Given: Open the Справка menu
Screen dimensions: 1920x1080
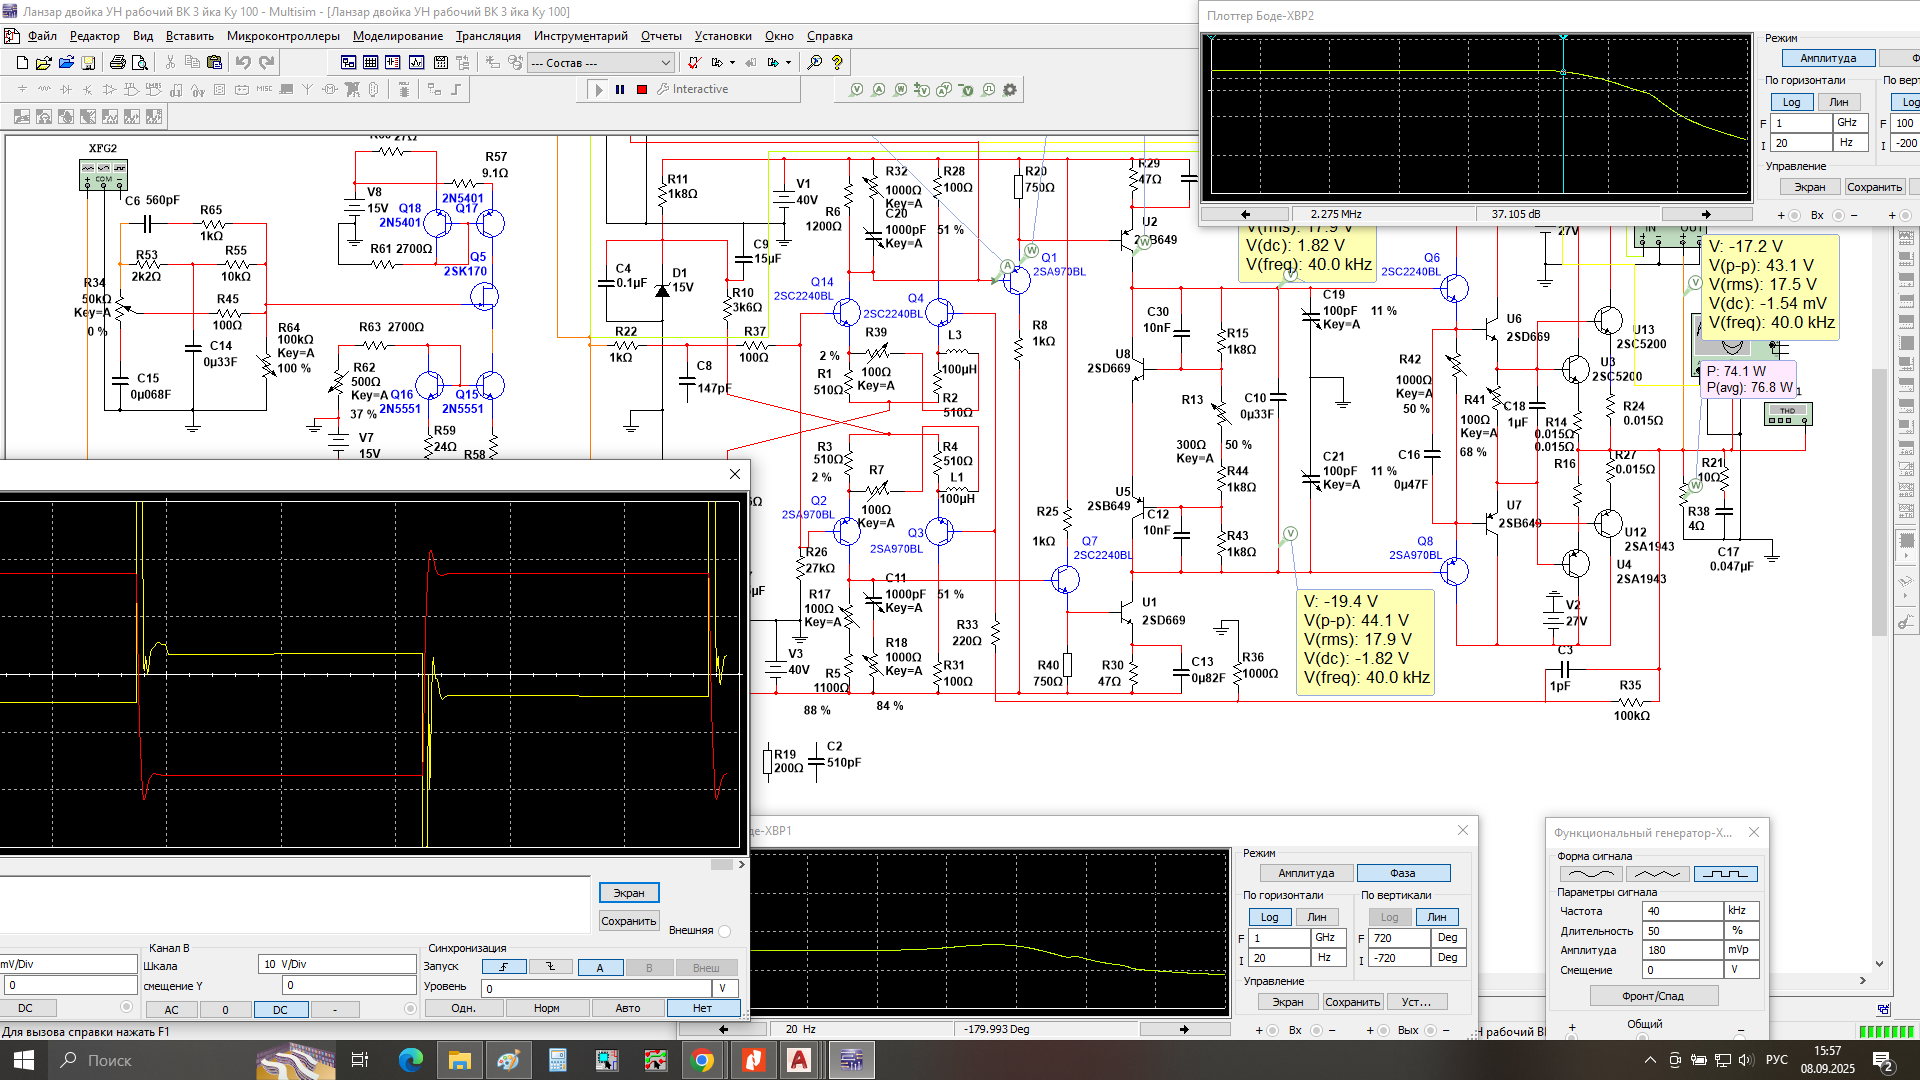Looking at the screenshot, I should click(x=830, y=36).
